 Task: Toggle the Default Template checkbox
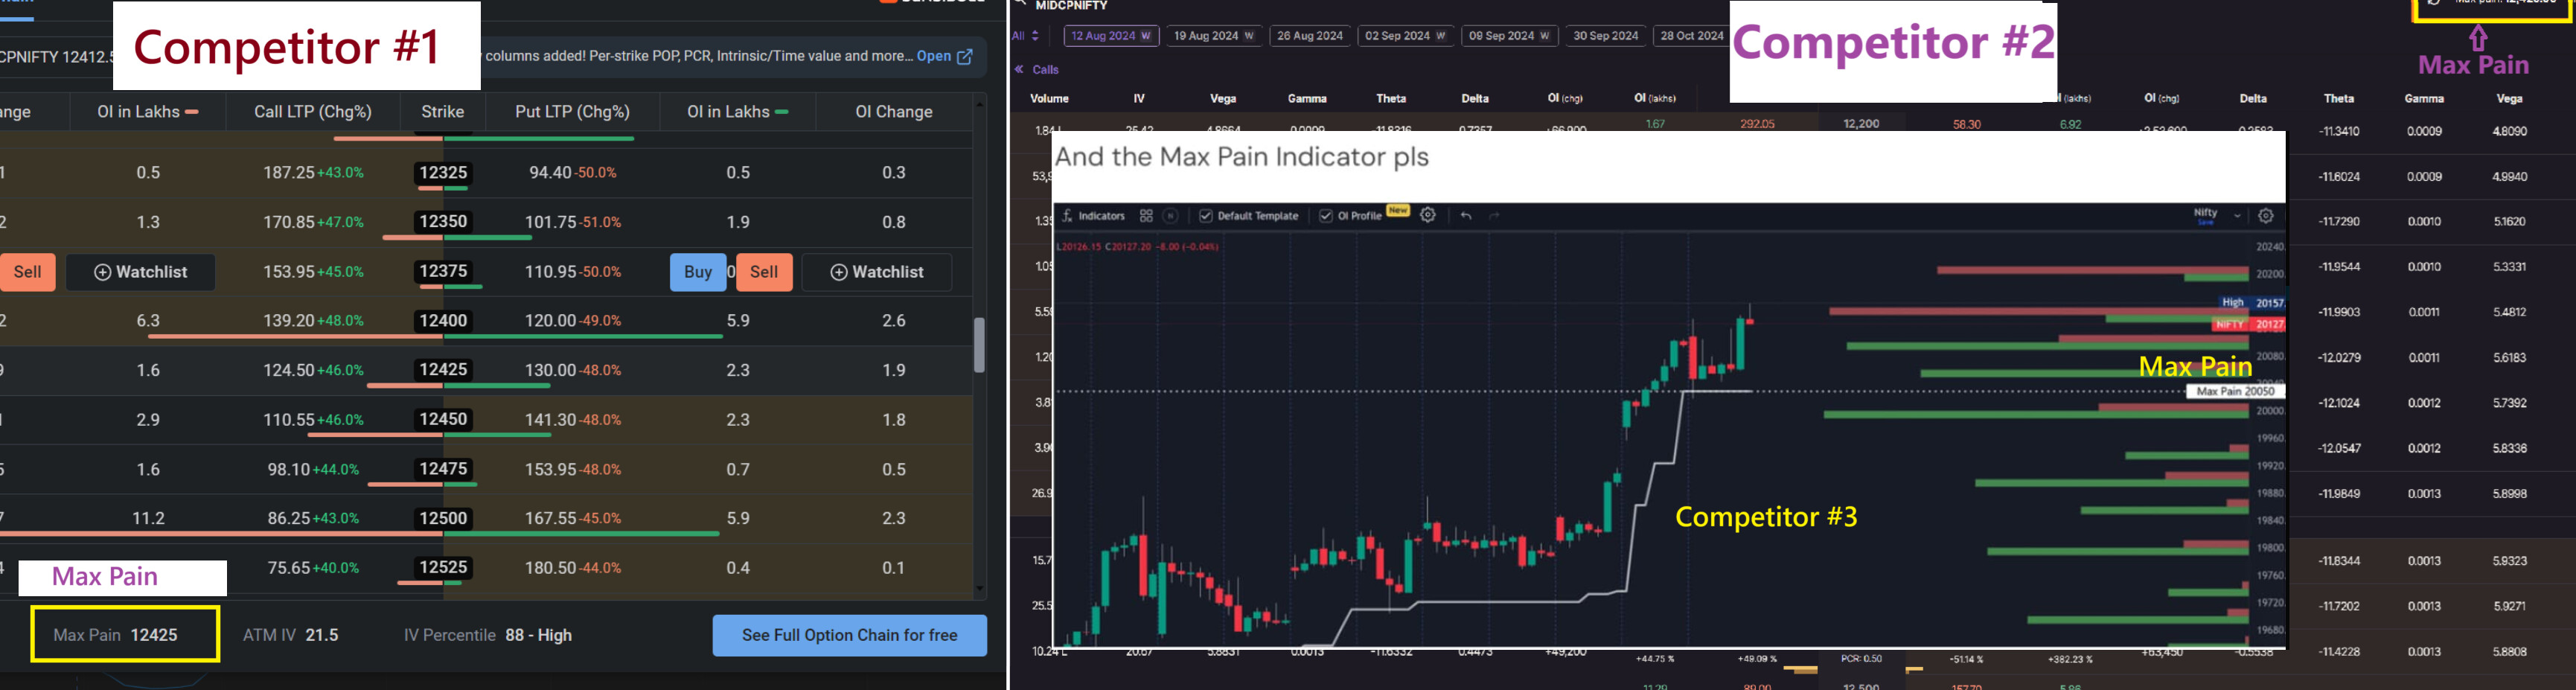click(1206, 216)
